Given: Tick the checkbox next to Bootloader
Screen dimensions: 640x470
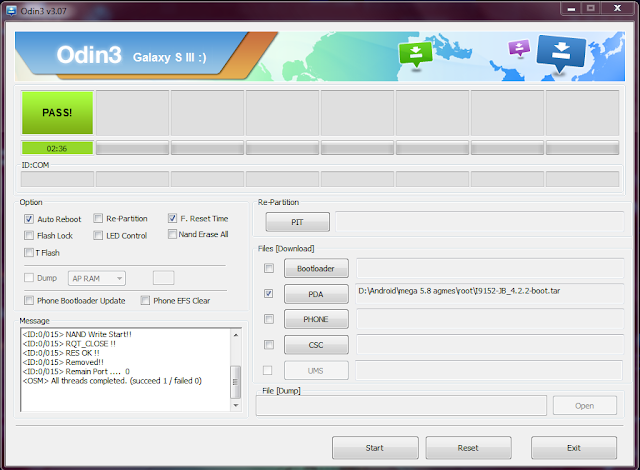Looking at the screenshot, I should coord(269,268).
